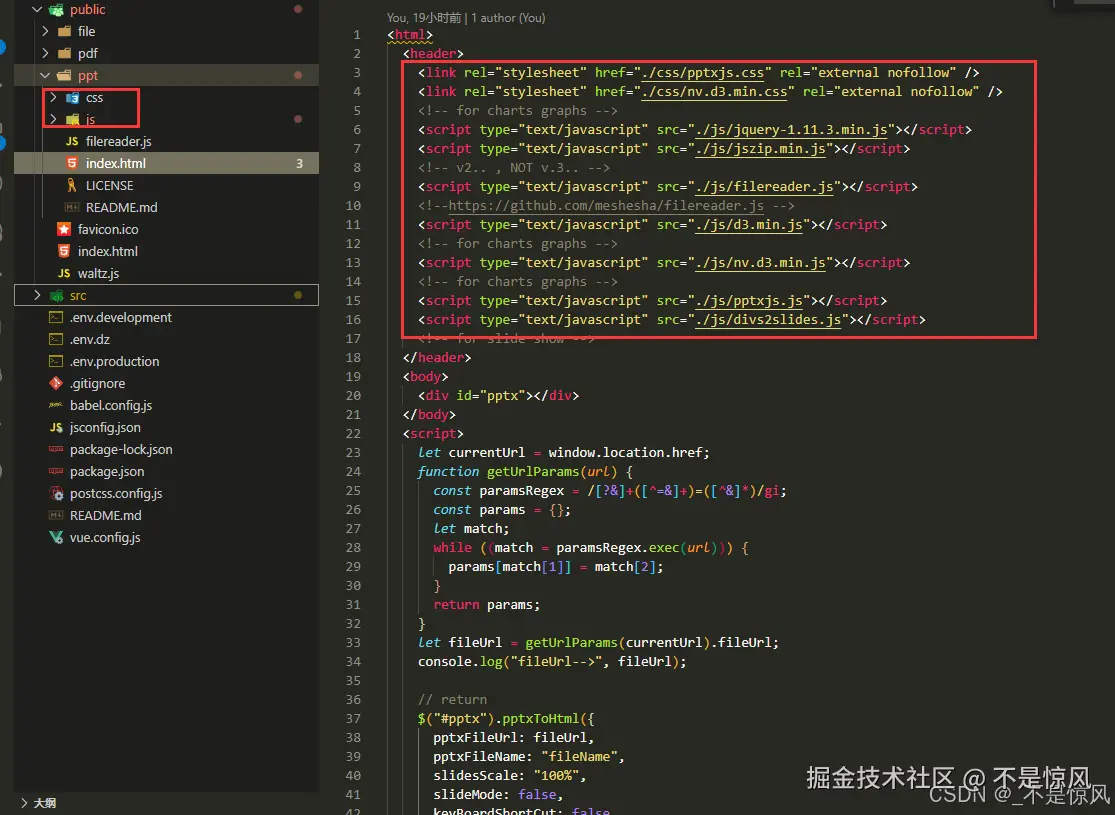Collapse the public folder chevron
1115x815 pixels.
(x=37, y=10)
